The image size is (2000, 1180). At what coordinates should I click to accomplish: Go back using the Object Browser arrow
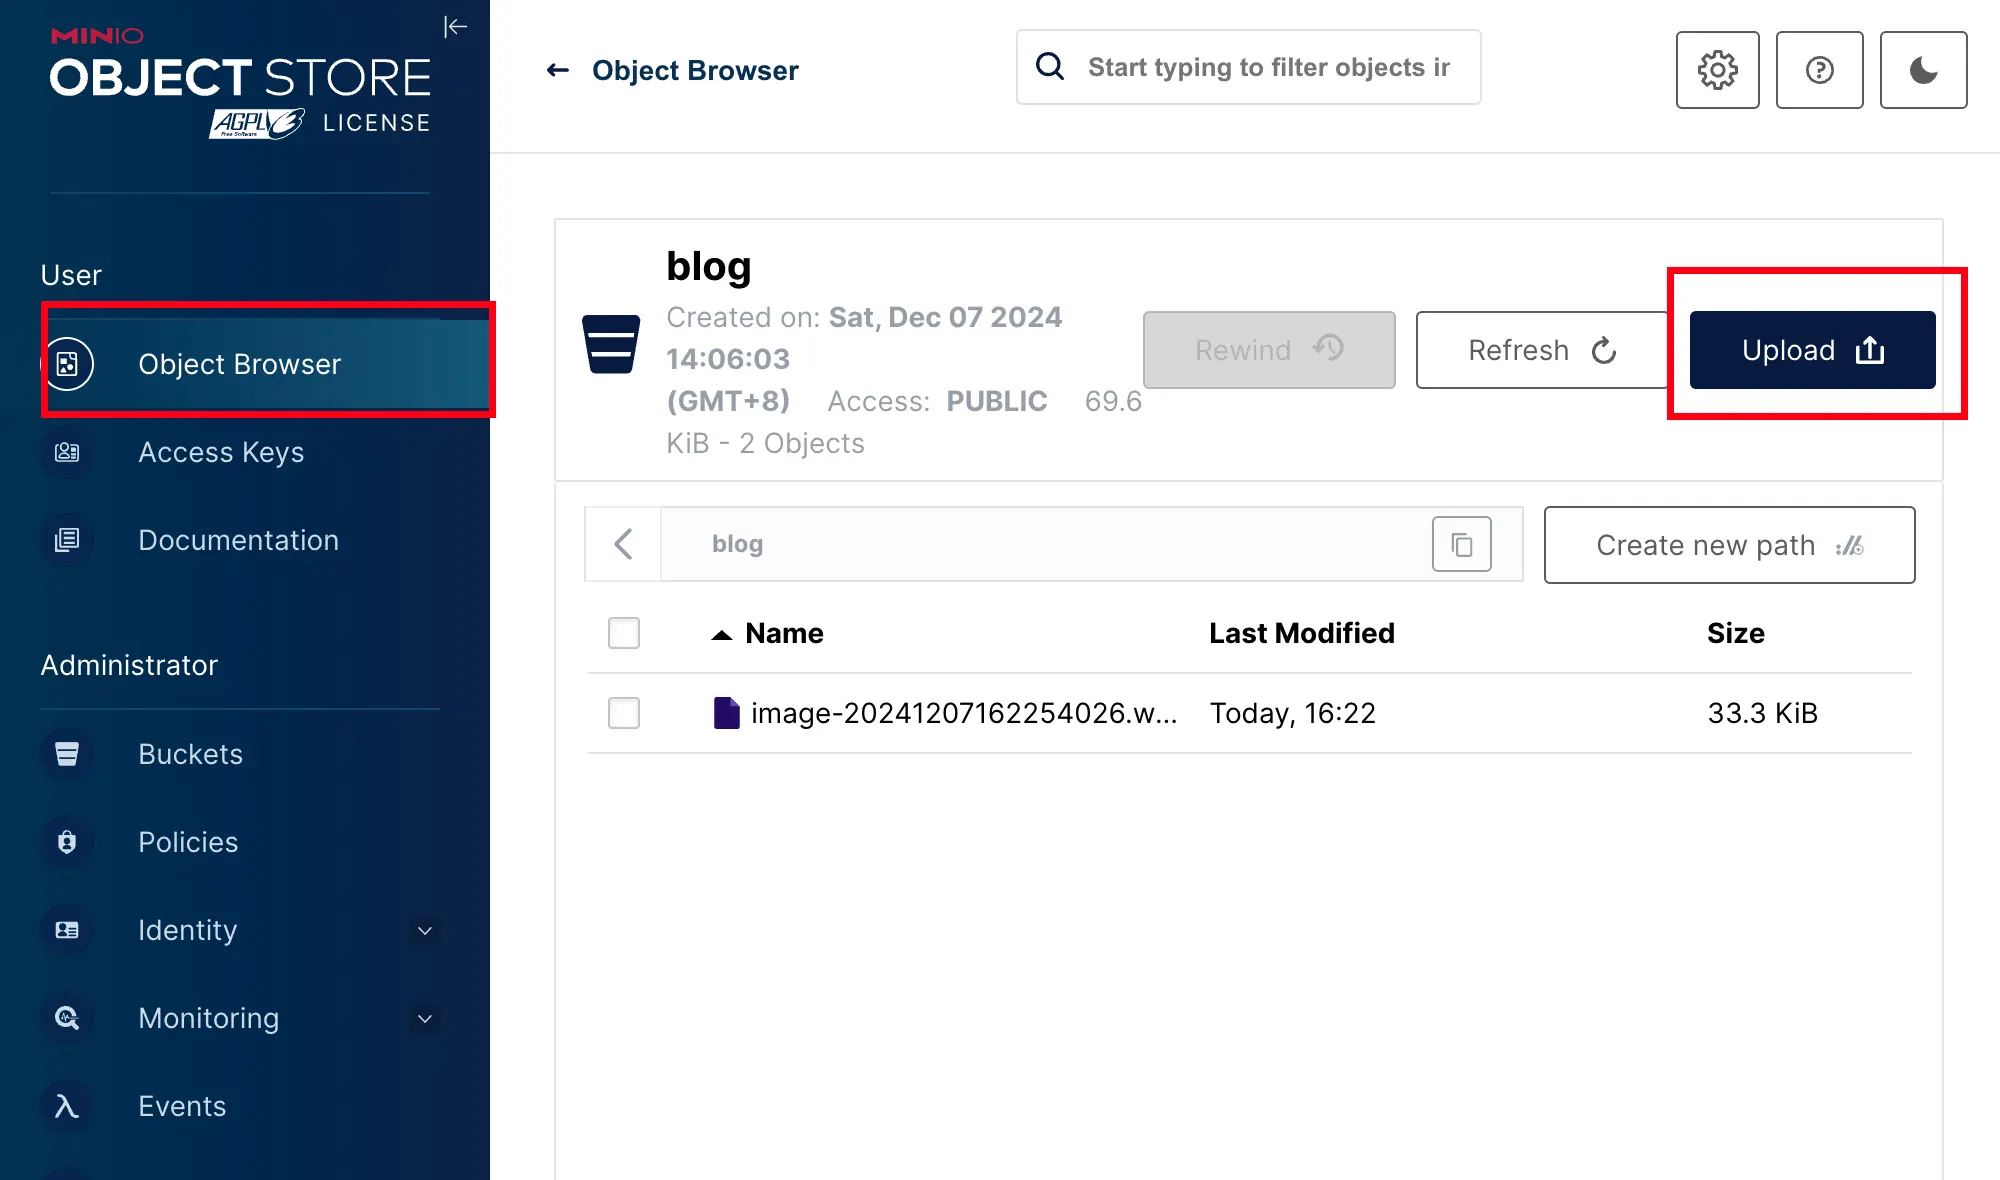click(558, 70)
